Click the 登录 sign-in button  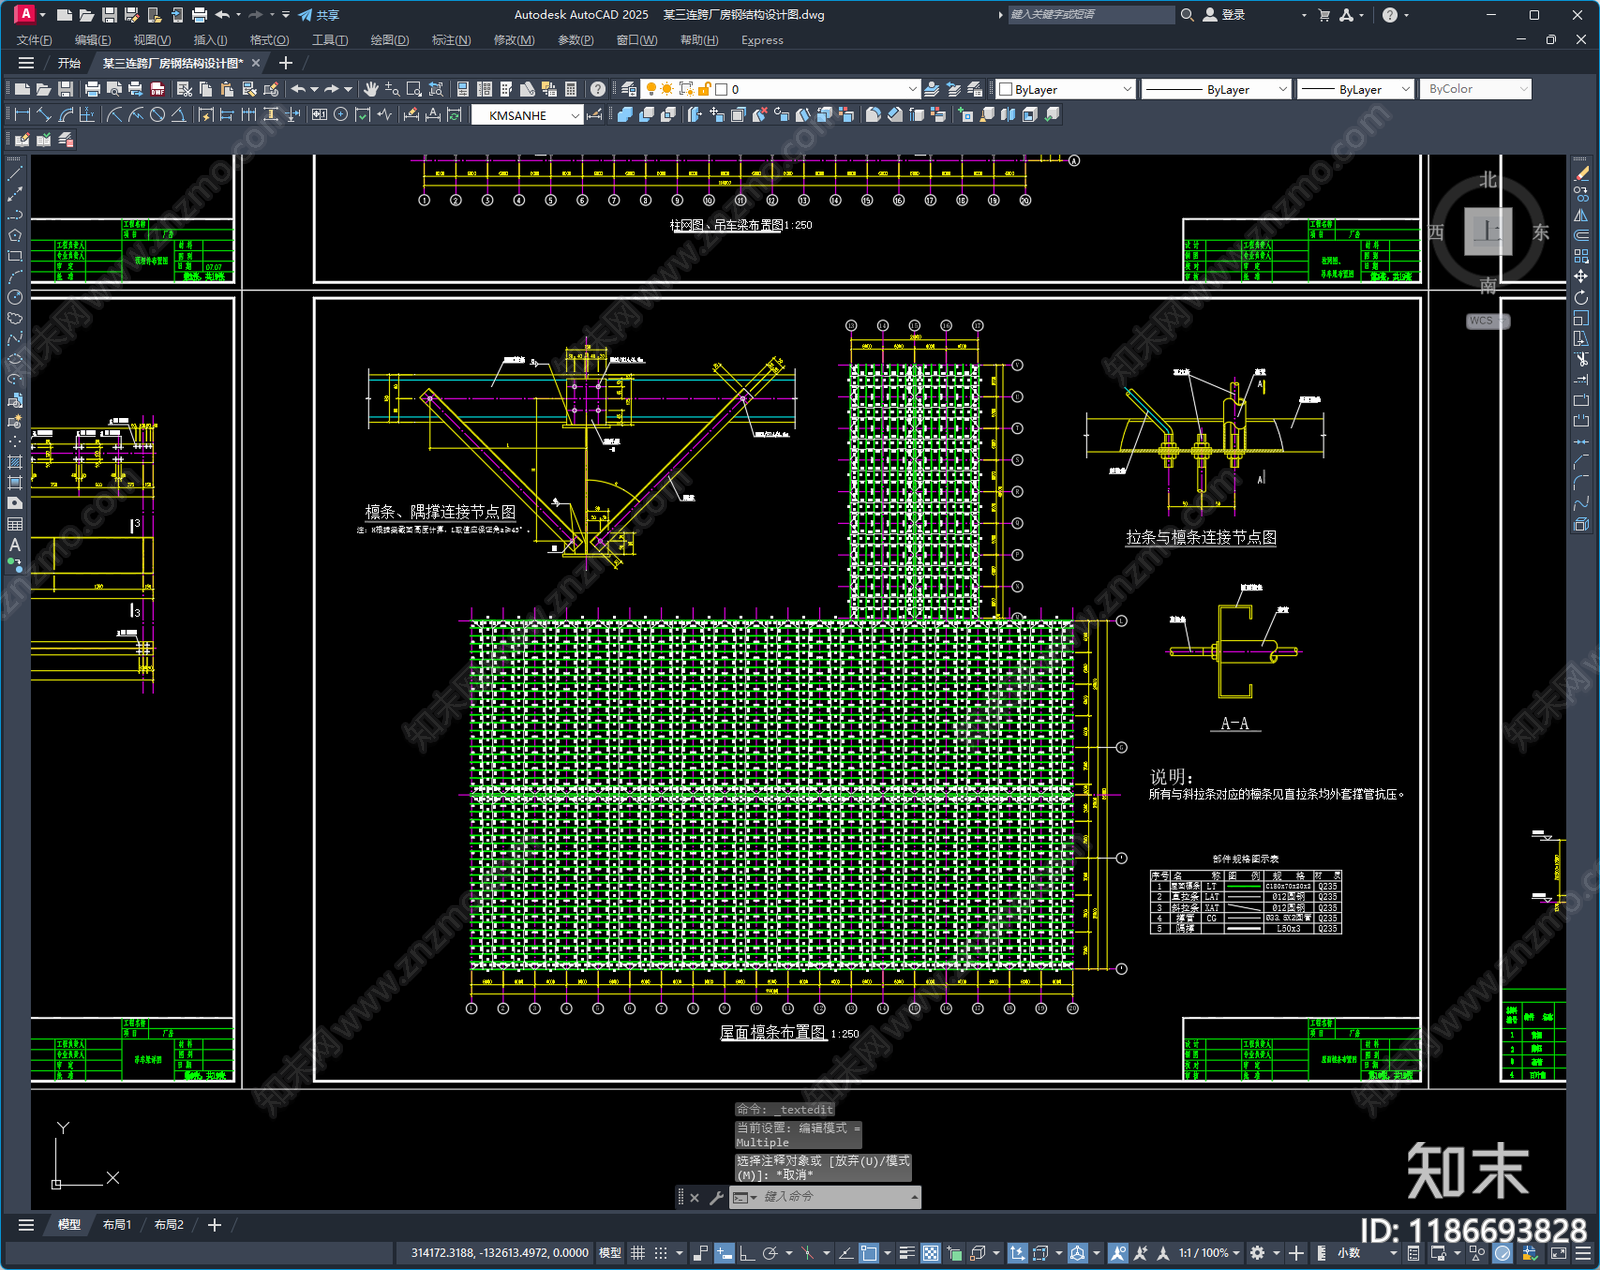click(1224, 15)
